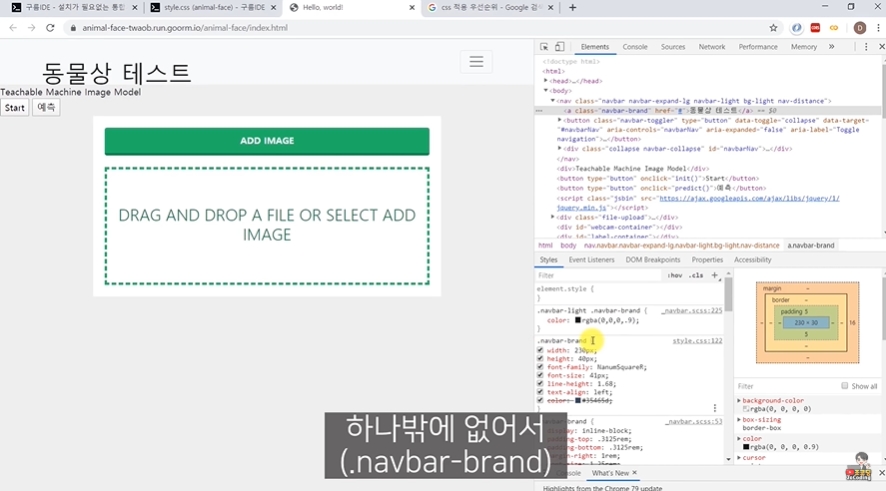This screenshot has width=886, height=491.
Task: Expand the head element node
Action: (x=546, y=81)
